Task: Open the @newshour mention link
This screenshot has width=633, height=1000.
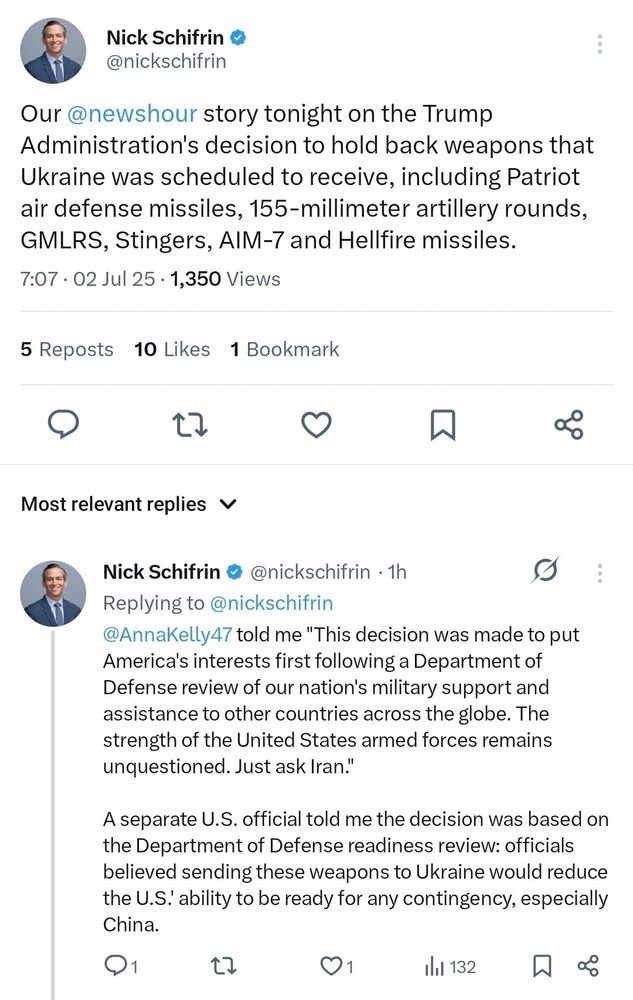Action: [132, 113]
